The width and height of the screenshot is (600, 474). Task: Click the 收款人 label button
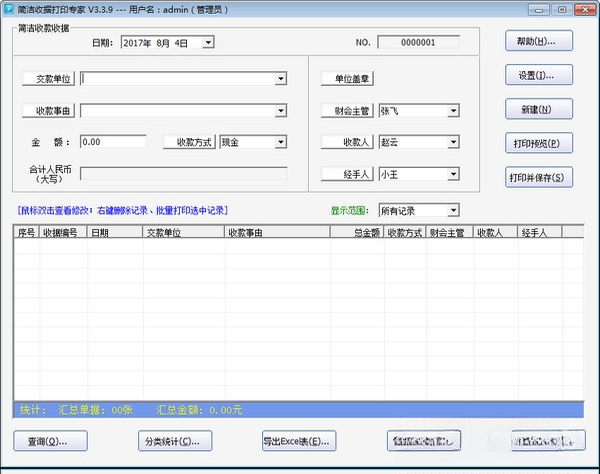coord(347,142)
